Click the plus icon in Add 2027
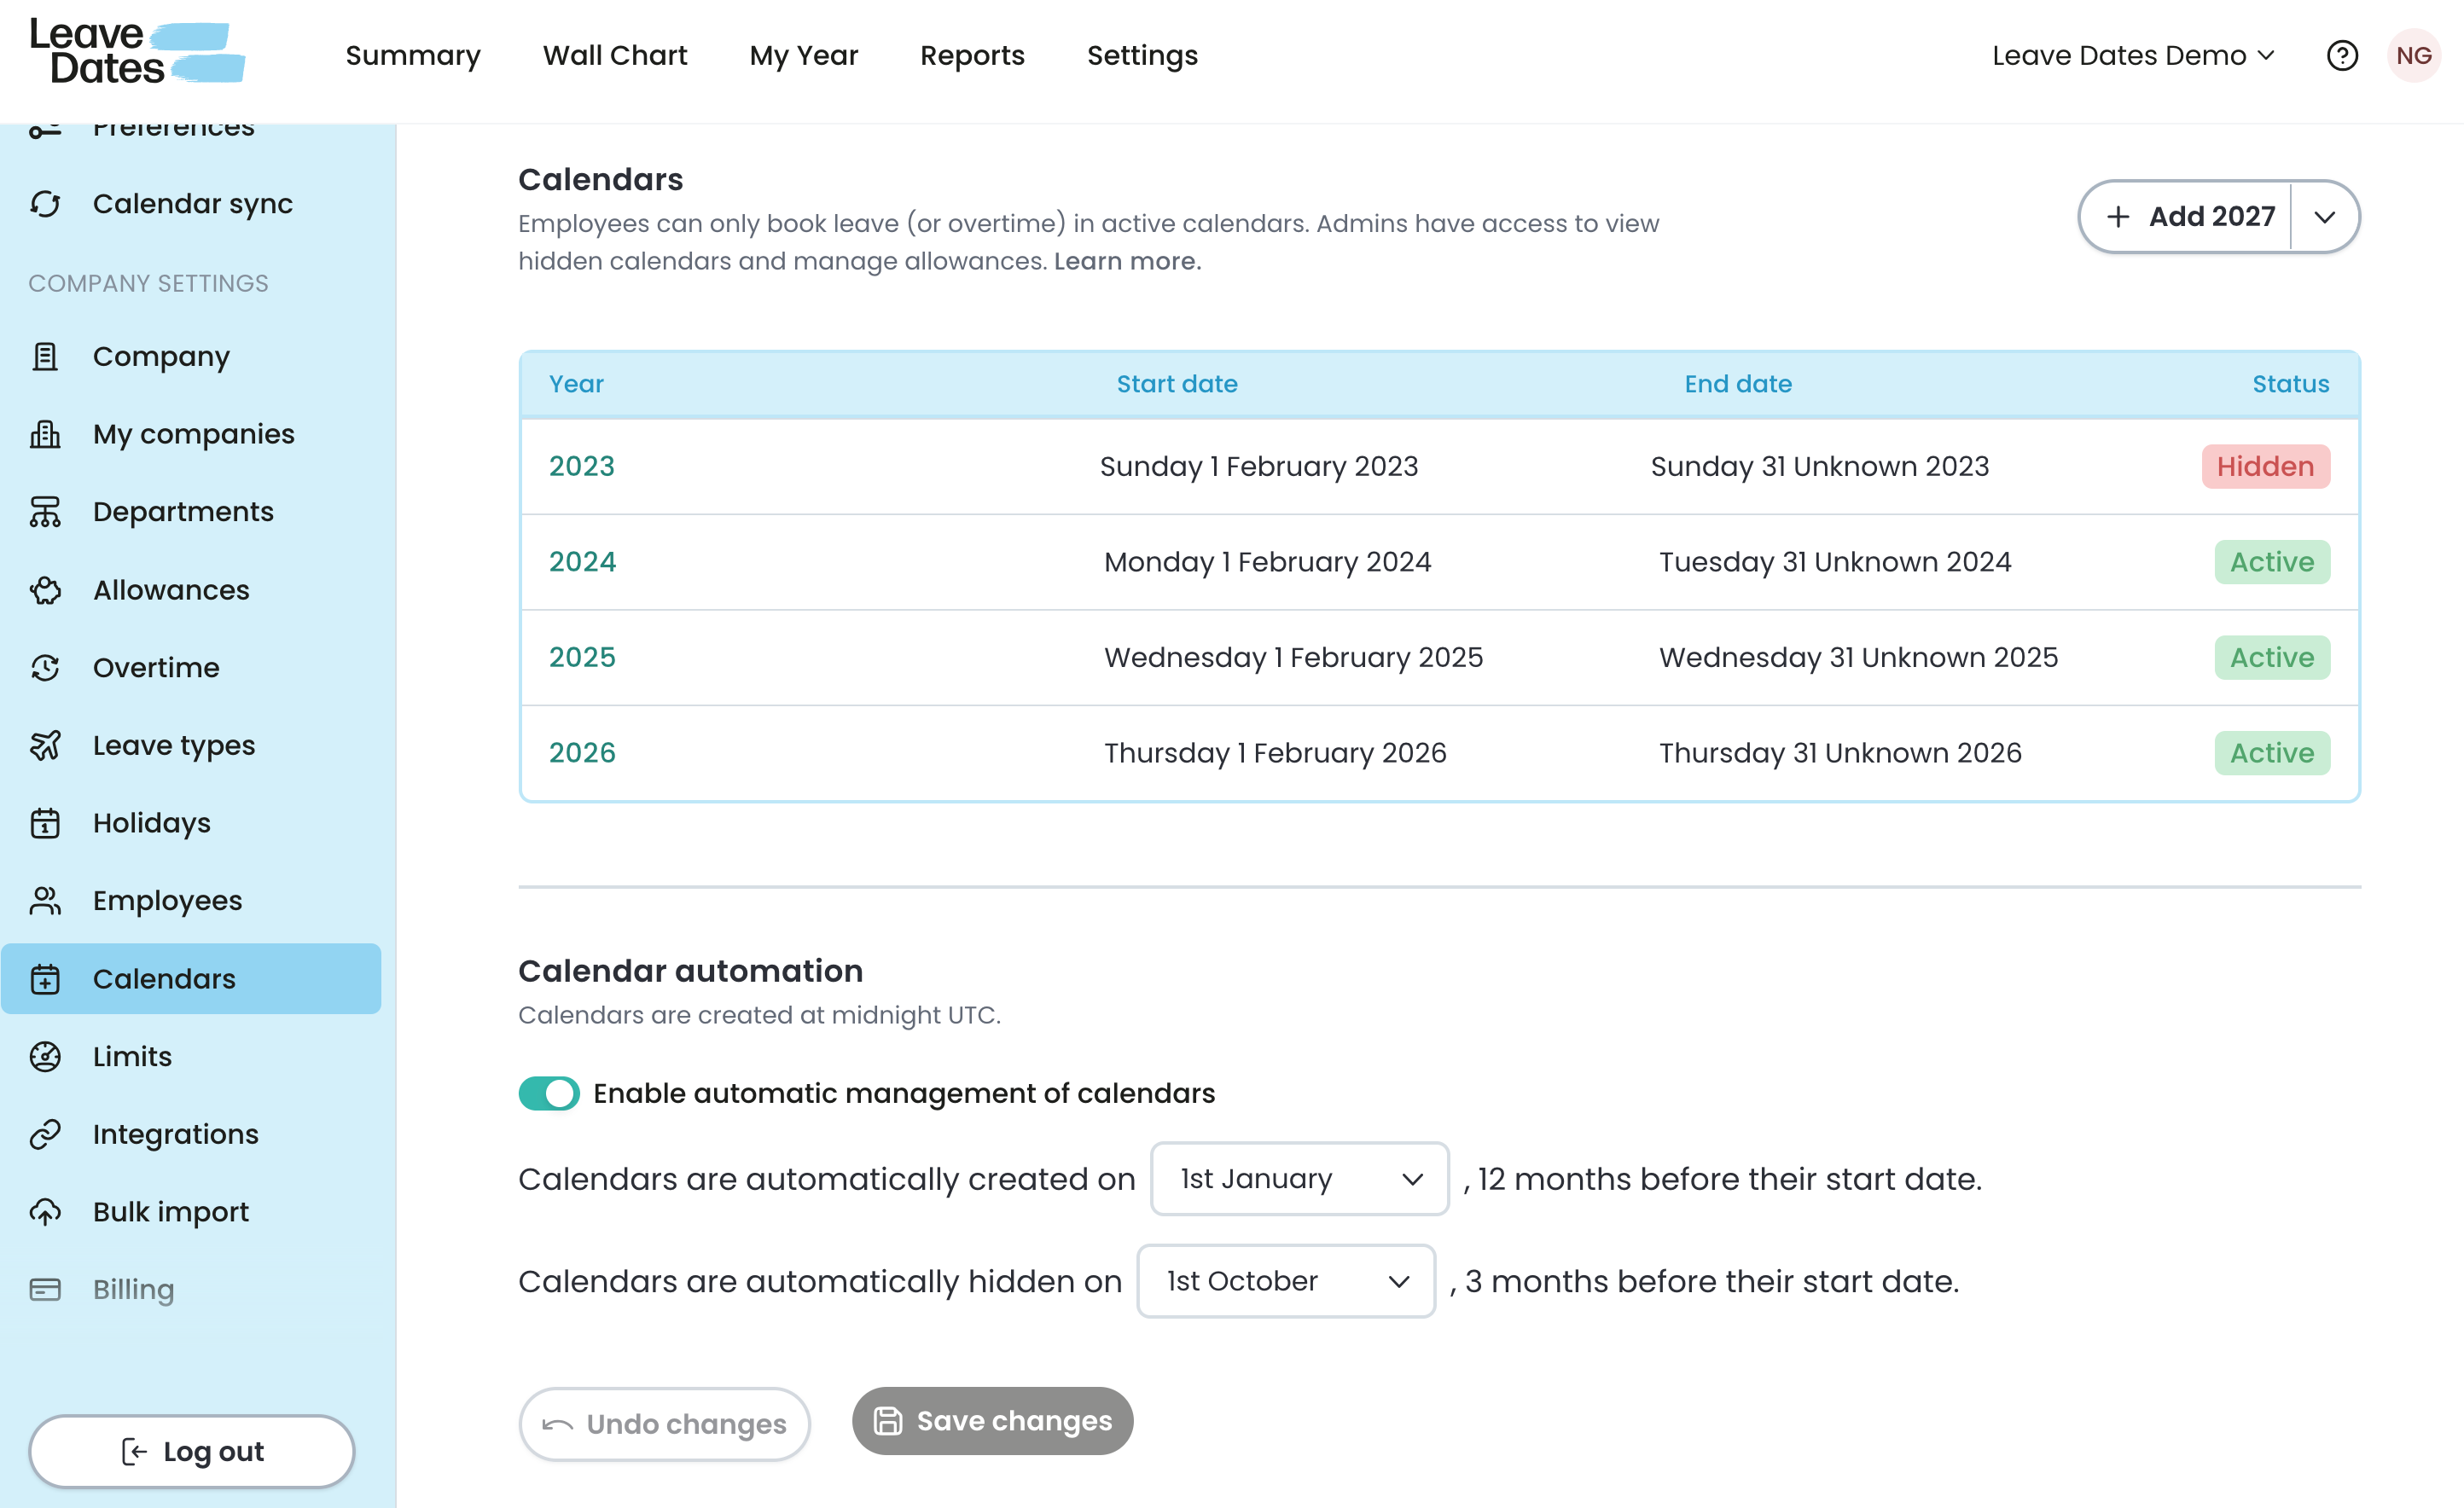 point(2118,217)
